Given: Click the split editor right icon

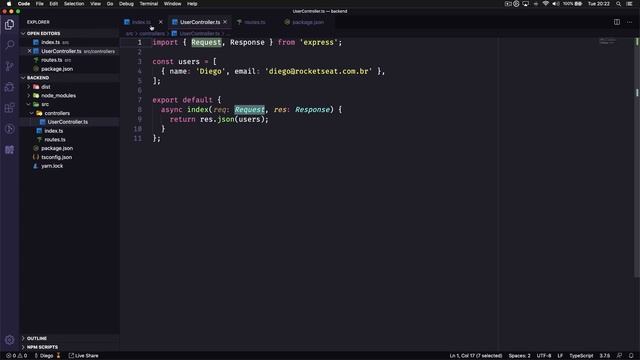Looking at the screenshot, I should pos(617,22).
